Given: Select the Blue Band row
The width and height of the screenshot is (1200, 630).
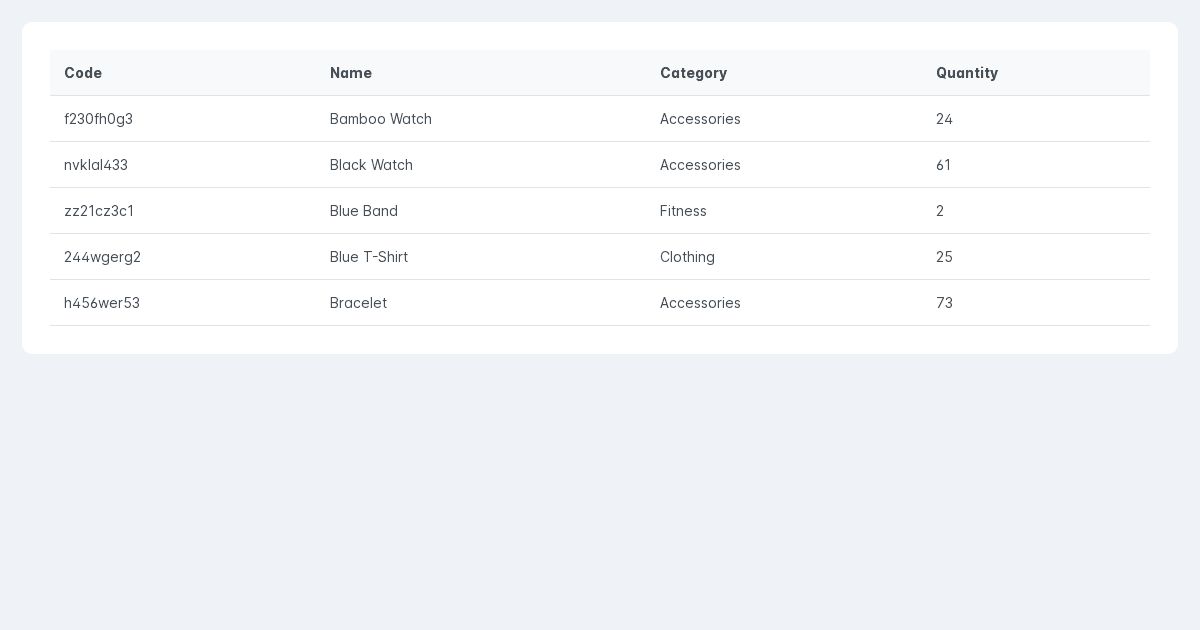Looking at the screenshot, I should [600, 211].
